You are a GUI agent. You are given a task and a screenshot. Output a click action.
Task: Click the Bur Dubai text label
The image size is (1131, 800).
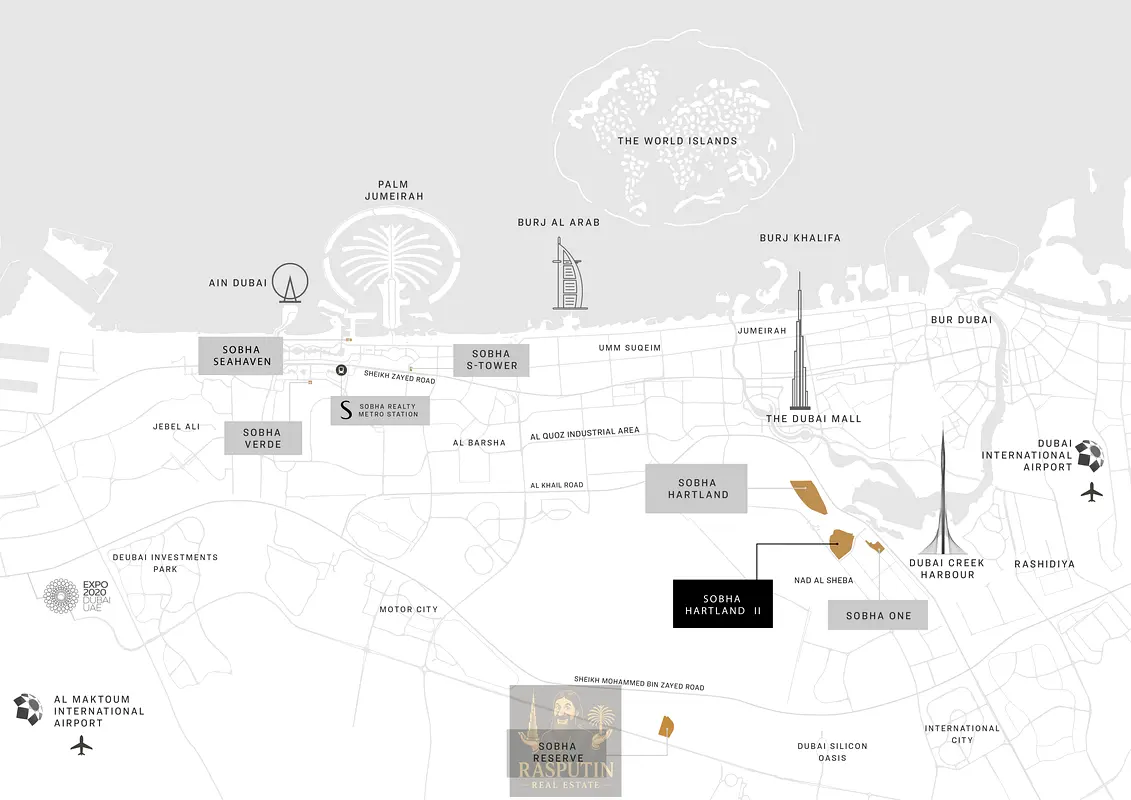pos(961,320)
